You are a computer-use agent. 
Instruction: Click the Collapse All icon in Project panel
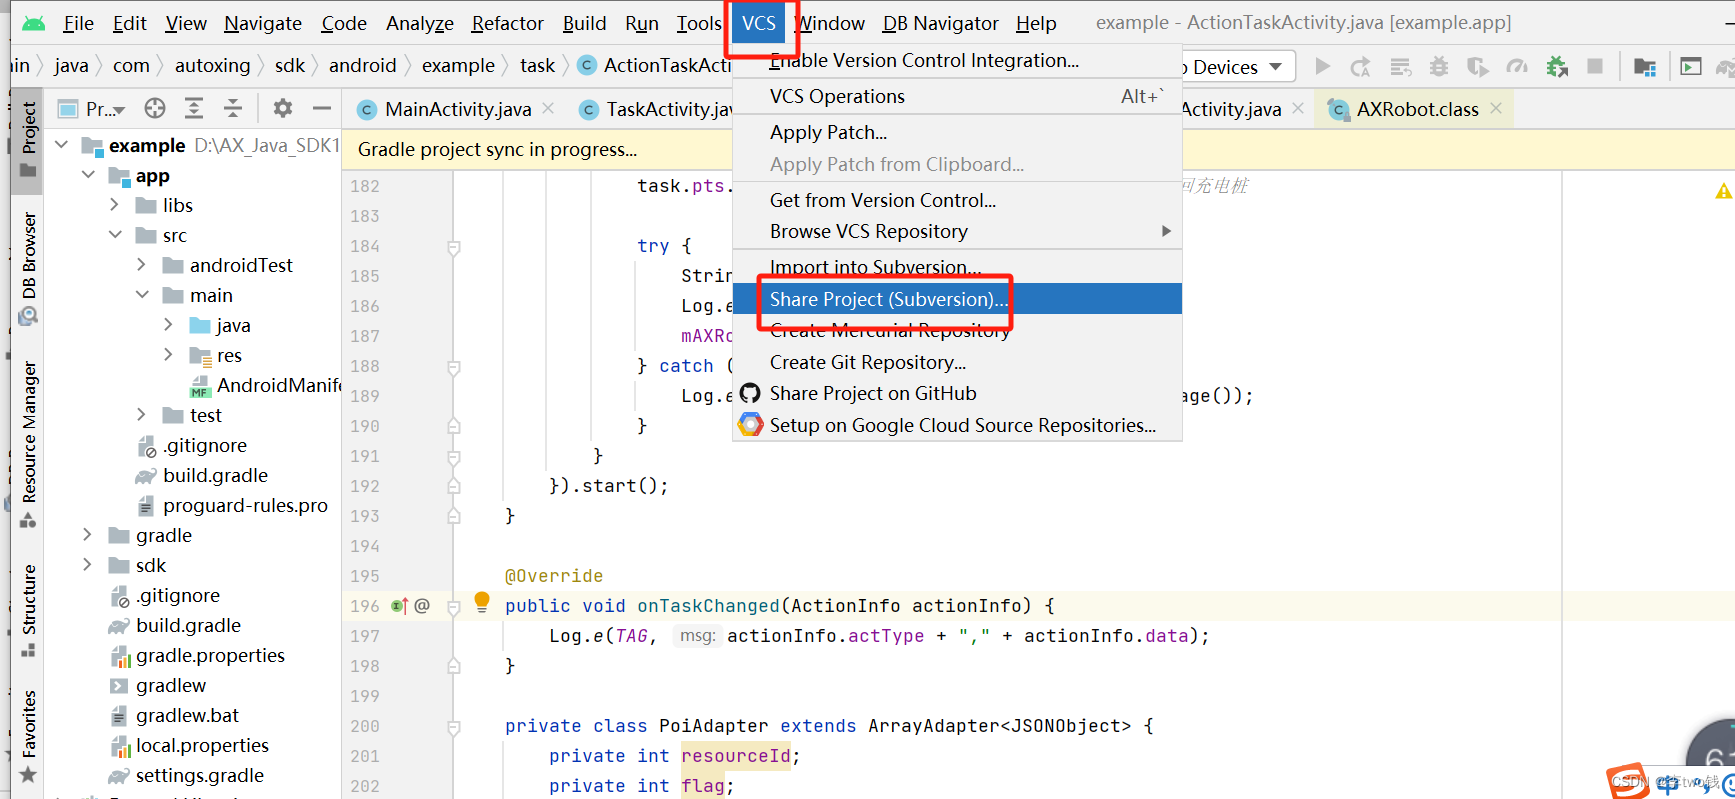[x=233, y=108]
